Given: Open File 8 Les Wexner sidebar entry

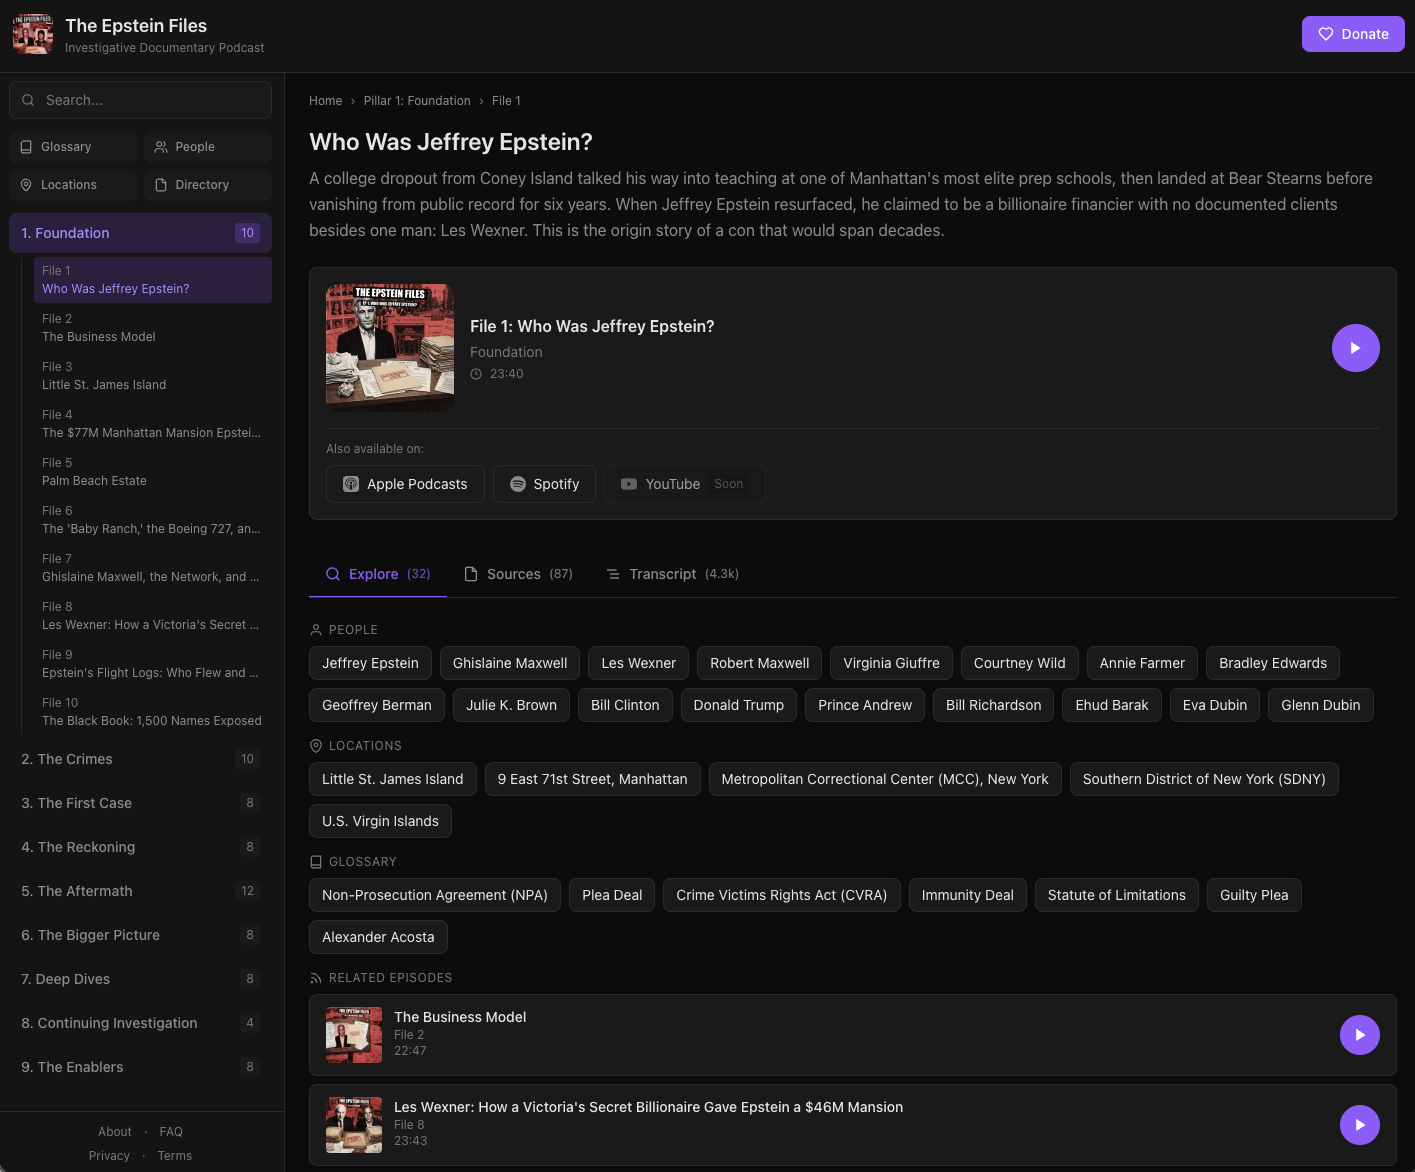Looking at the screenshot, I should tap(153, 616).
